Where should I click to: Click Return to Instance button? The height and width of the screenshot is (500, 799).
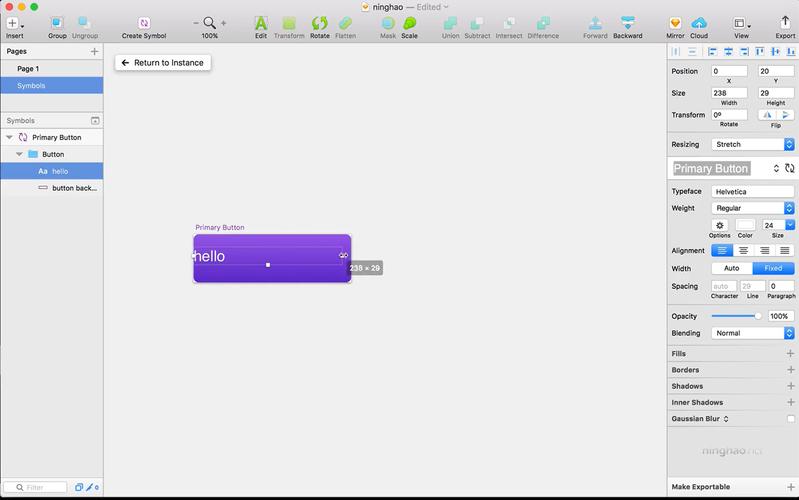(162, 62)
